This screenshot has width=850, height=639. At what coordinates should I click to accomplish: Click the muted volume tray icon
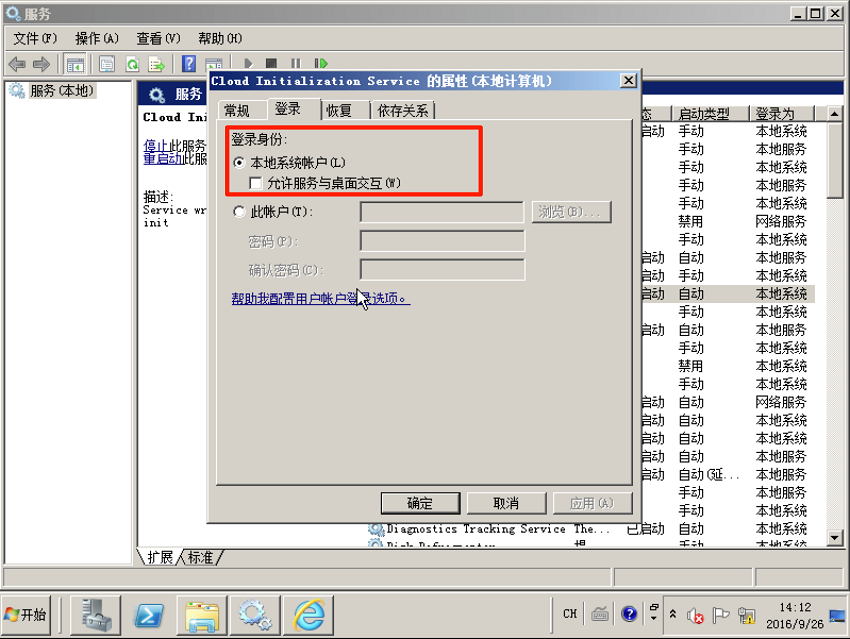coord(695,616)
